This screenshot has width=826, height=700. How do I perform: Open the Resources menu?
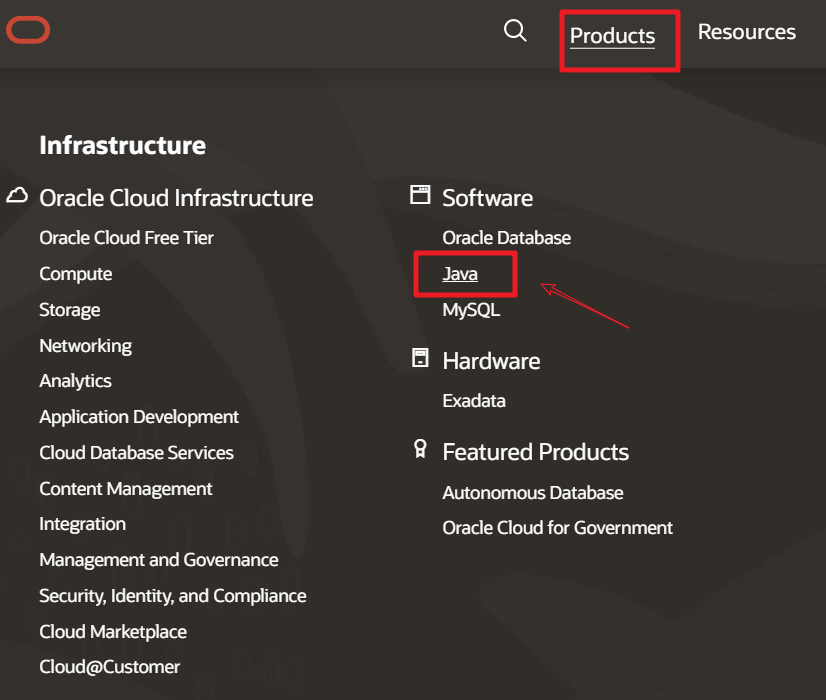point(746,32)
